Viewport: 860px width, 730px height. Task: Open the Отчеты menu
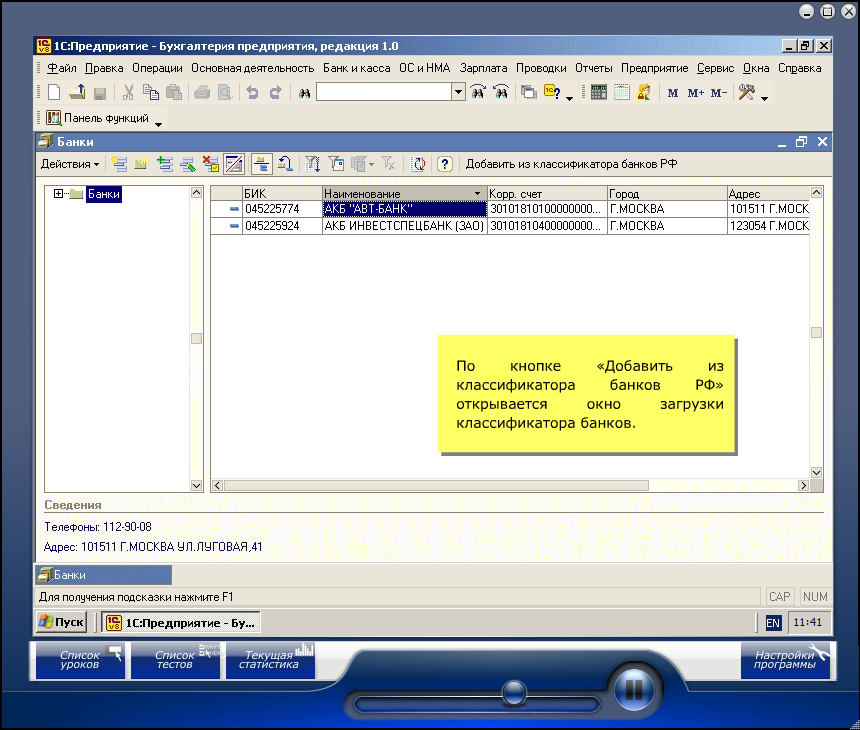click(594, 68)
